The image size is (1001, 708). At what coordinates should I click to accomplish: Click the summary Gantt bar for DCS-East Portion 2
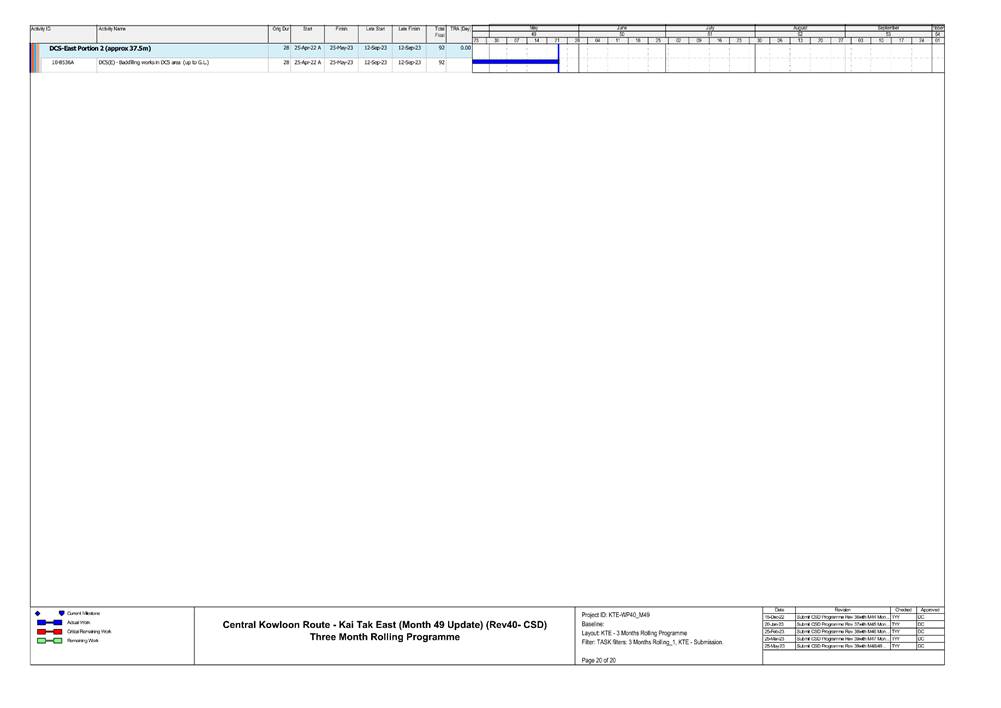pyautogui.click(x=515, y=47)
